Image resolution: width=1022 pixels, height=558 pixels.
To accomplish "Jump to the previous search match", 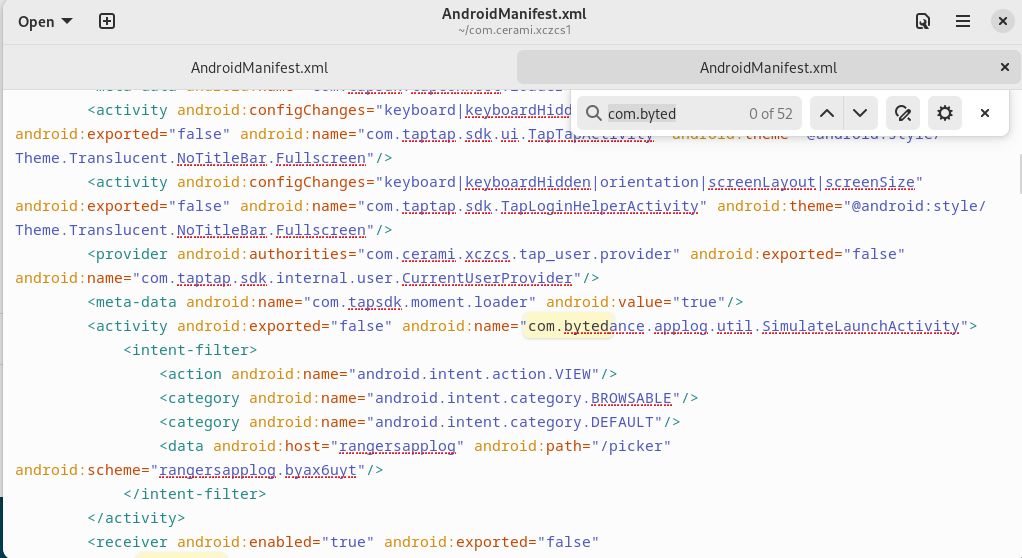I will pos(826,113).
